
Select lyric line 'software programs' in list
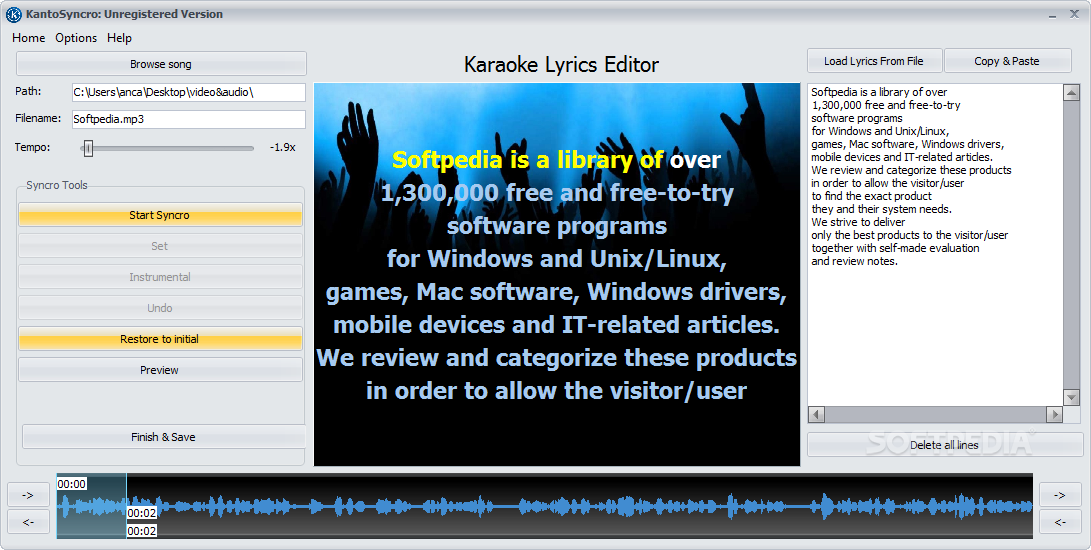click(857, 118)
